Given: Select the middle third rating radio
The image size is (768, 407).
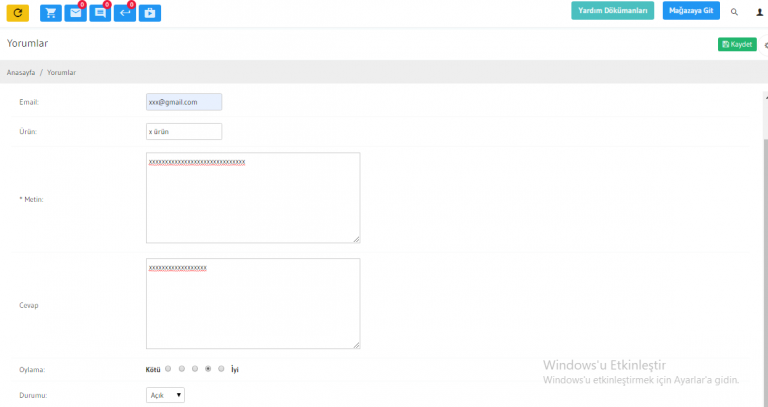Looking at the screenshot, I should click(x=195, y=369).
